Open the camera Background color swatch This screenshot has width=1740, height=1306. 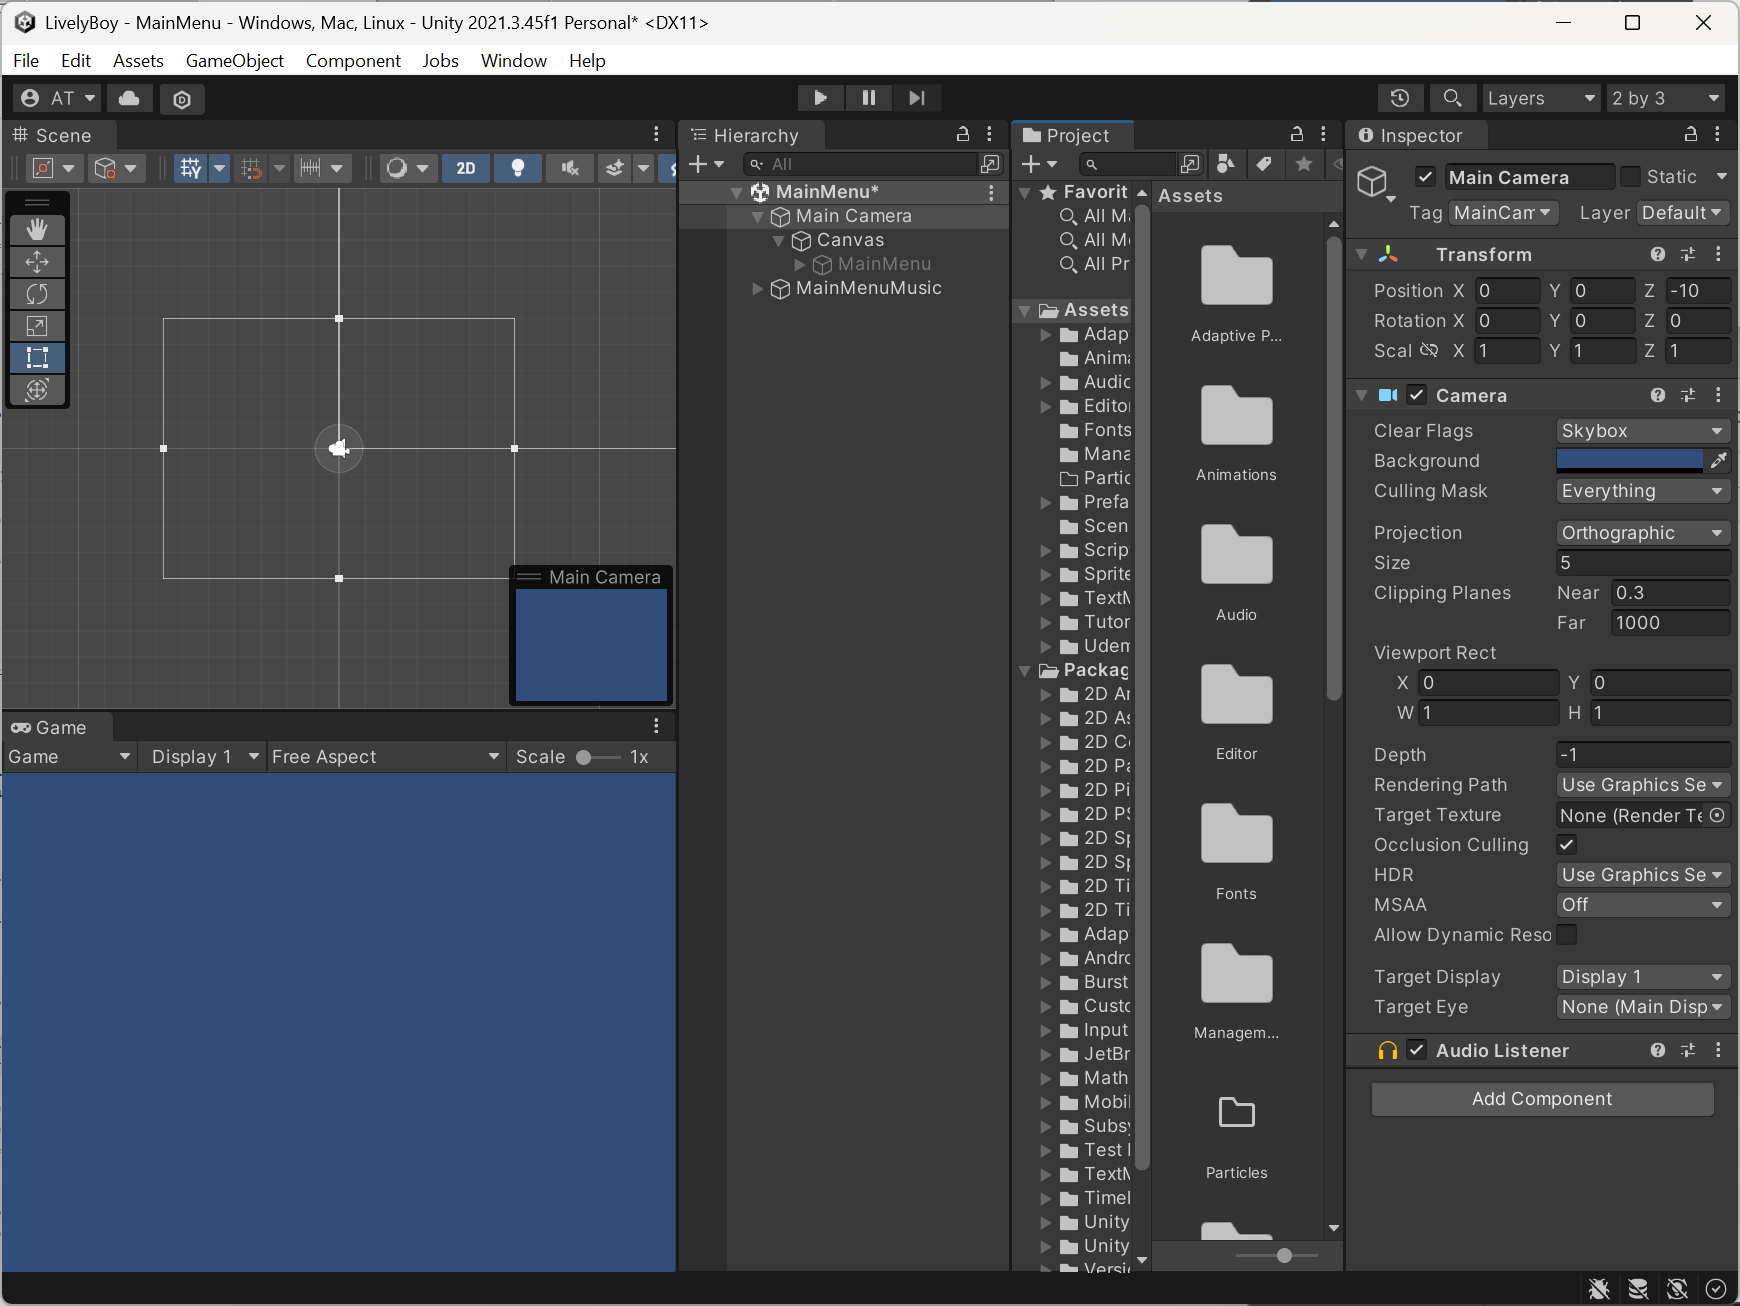coord(1630,460)
